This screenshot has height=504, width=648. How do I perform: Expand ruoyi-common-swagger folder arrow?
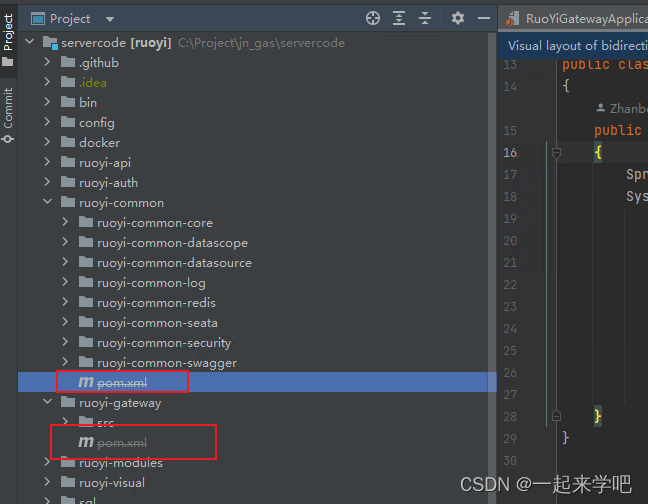65,362
